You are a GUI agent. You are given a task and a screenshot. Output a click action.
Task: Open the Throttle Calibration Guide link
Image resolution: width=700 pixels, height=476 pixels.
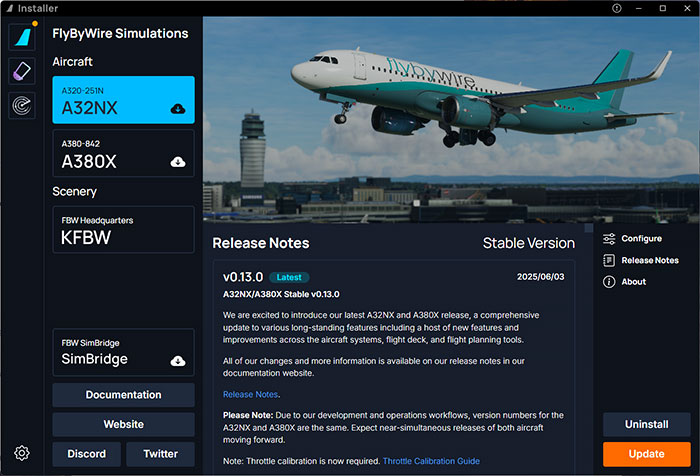tap(431, 461)
